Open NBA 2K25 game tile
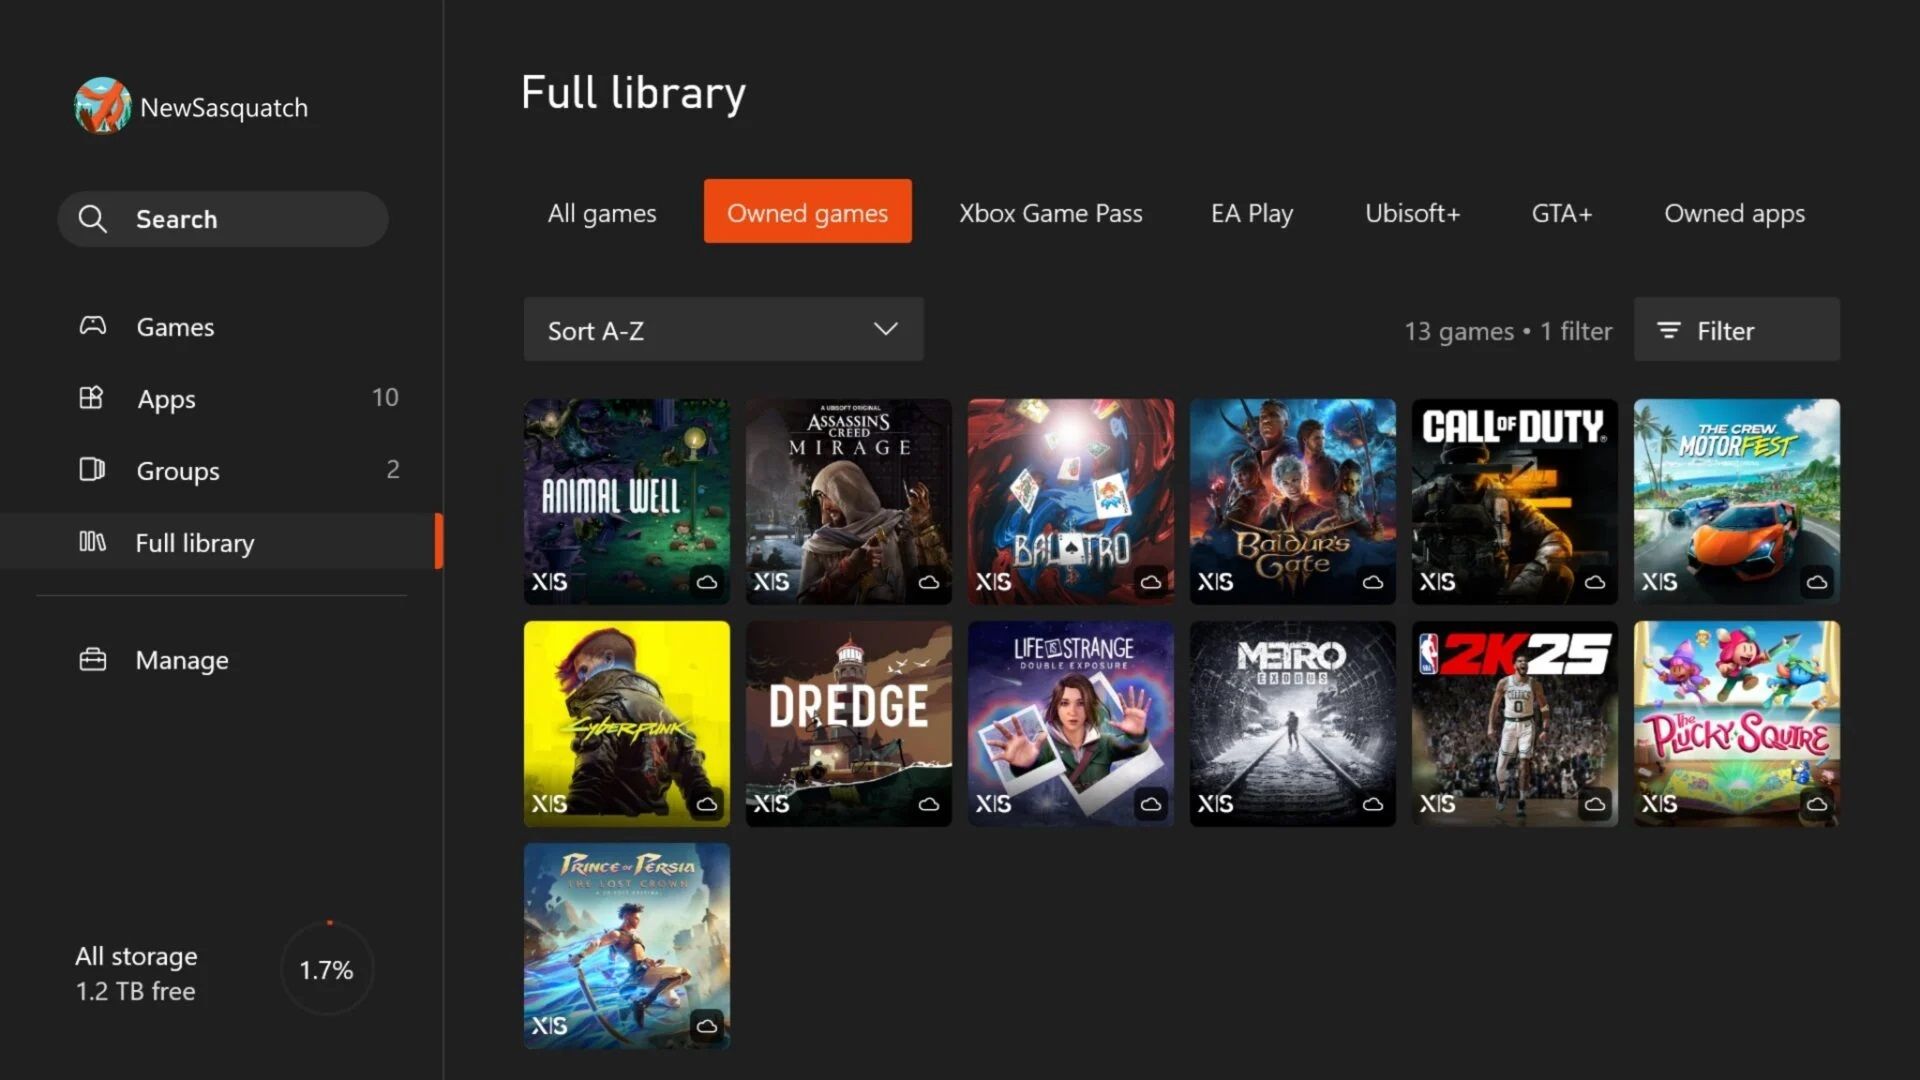The width and height of the screenshot is (1920, 1080). pos(1514,724)
